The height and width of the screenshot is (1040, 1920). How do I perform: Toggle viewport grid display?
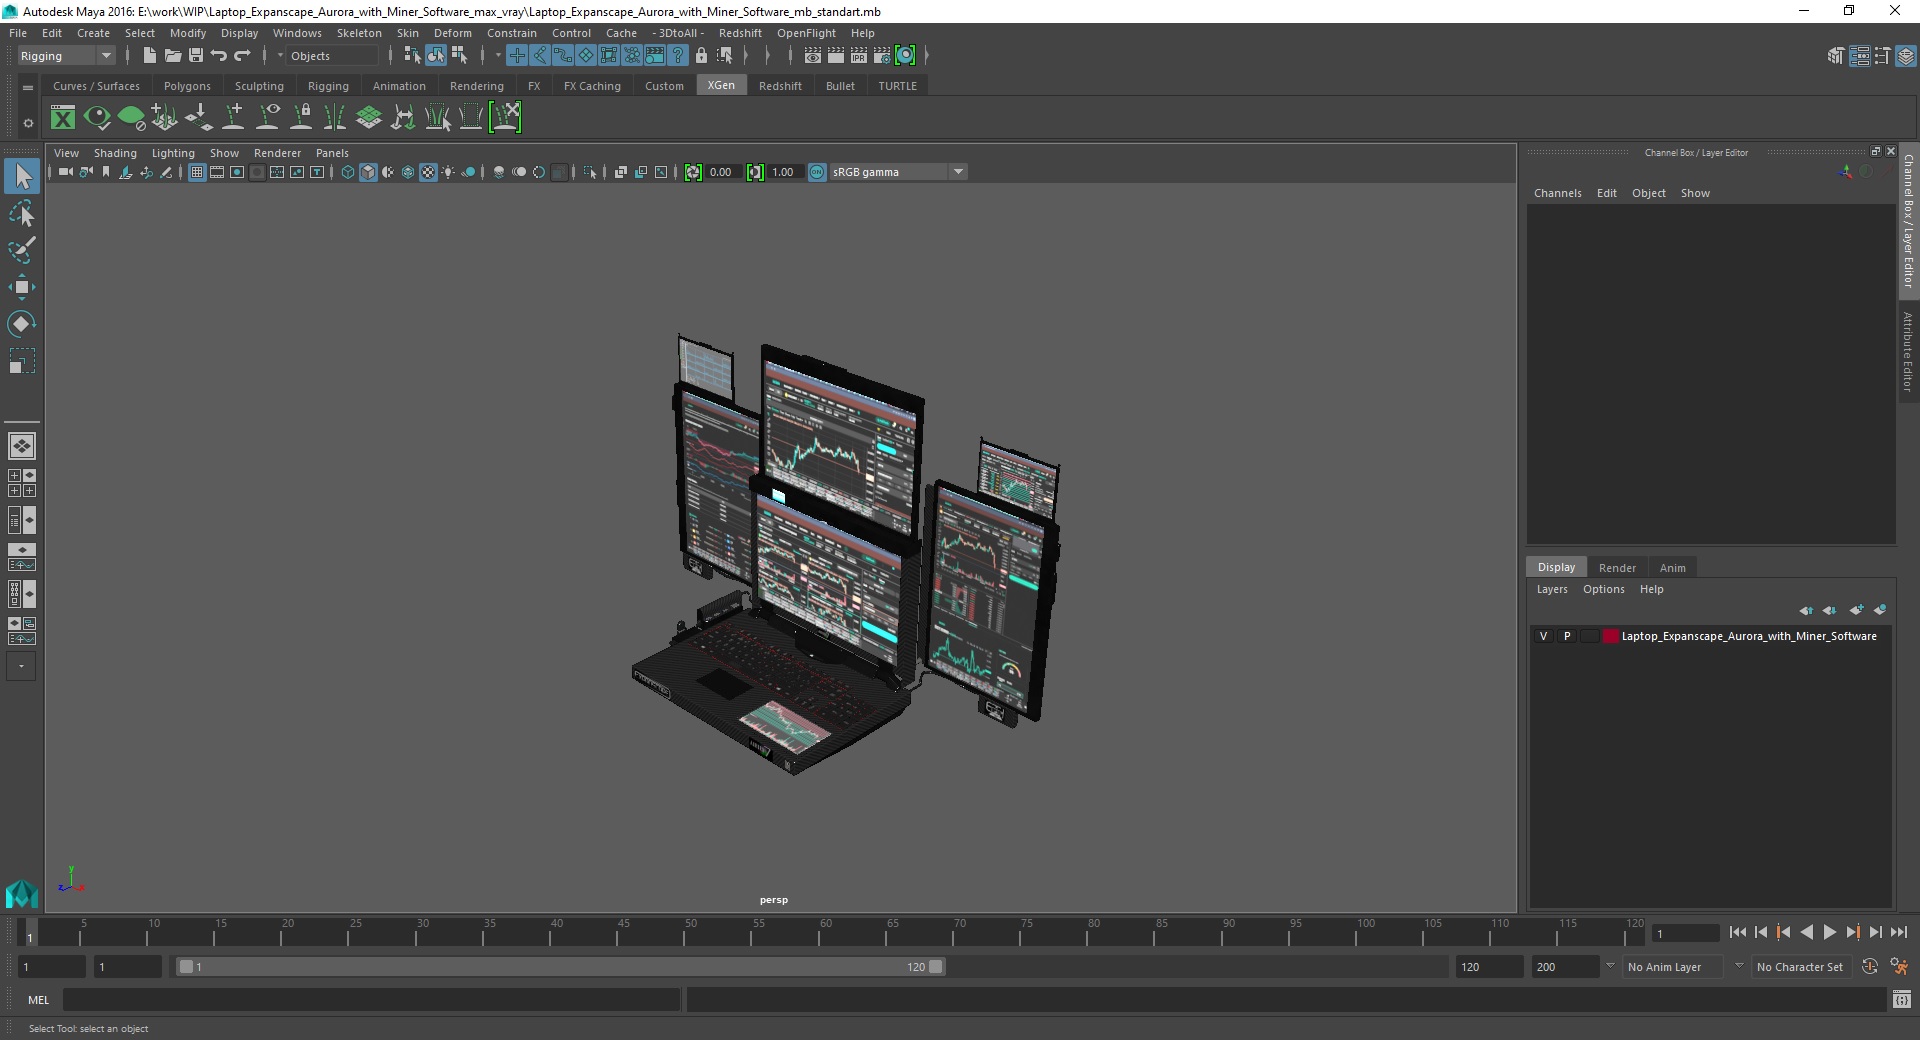pos(197,172)
